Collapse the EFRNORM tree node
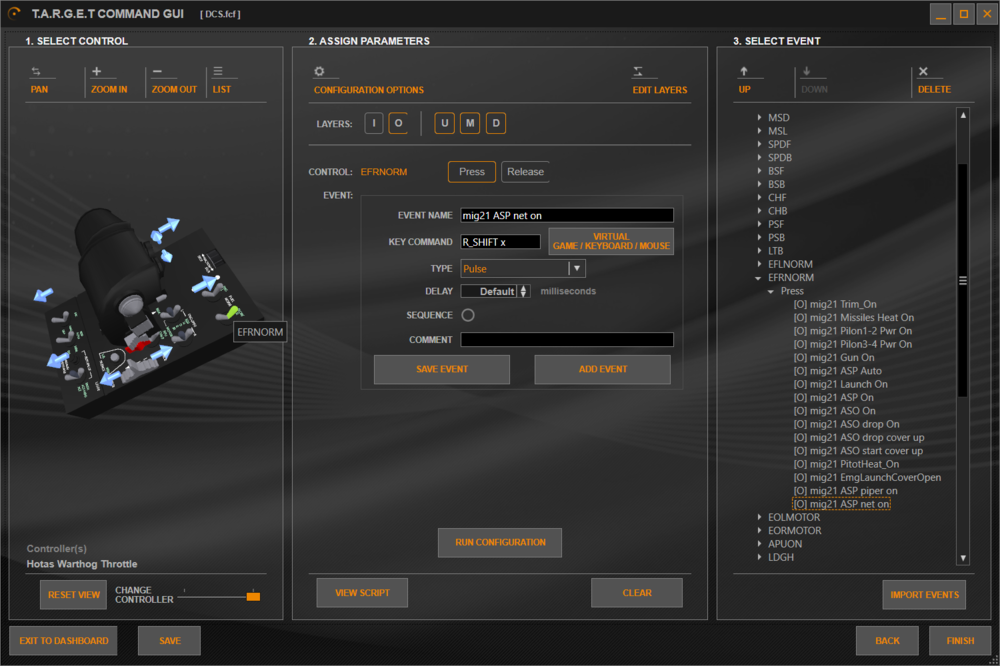 coord(758,278)
